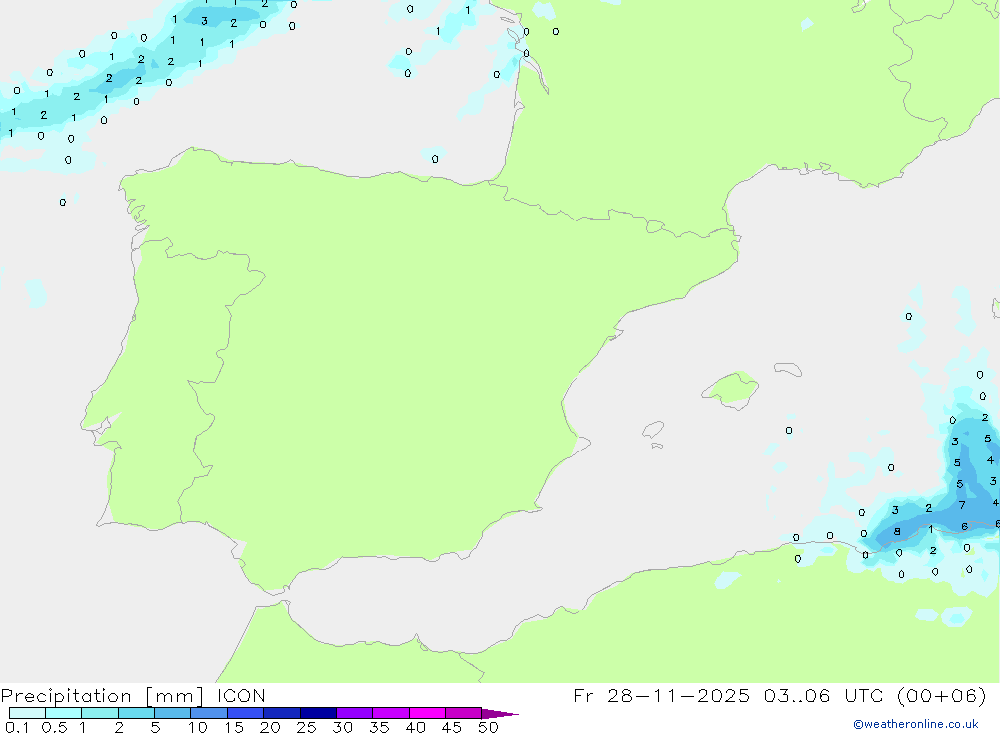This screenshot has width=1000, height=733.
Task: Click the Mallorca island on the map
Action: click(x=731, y=389)
